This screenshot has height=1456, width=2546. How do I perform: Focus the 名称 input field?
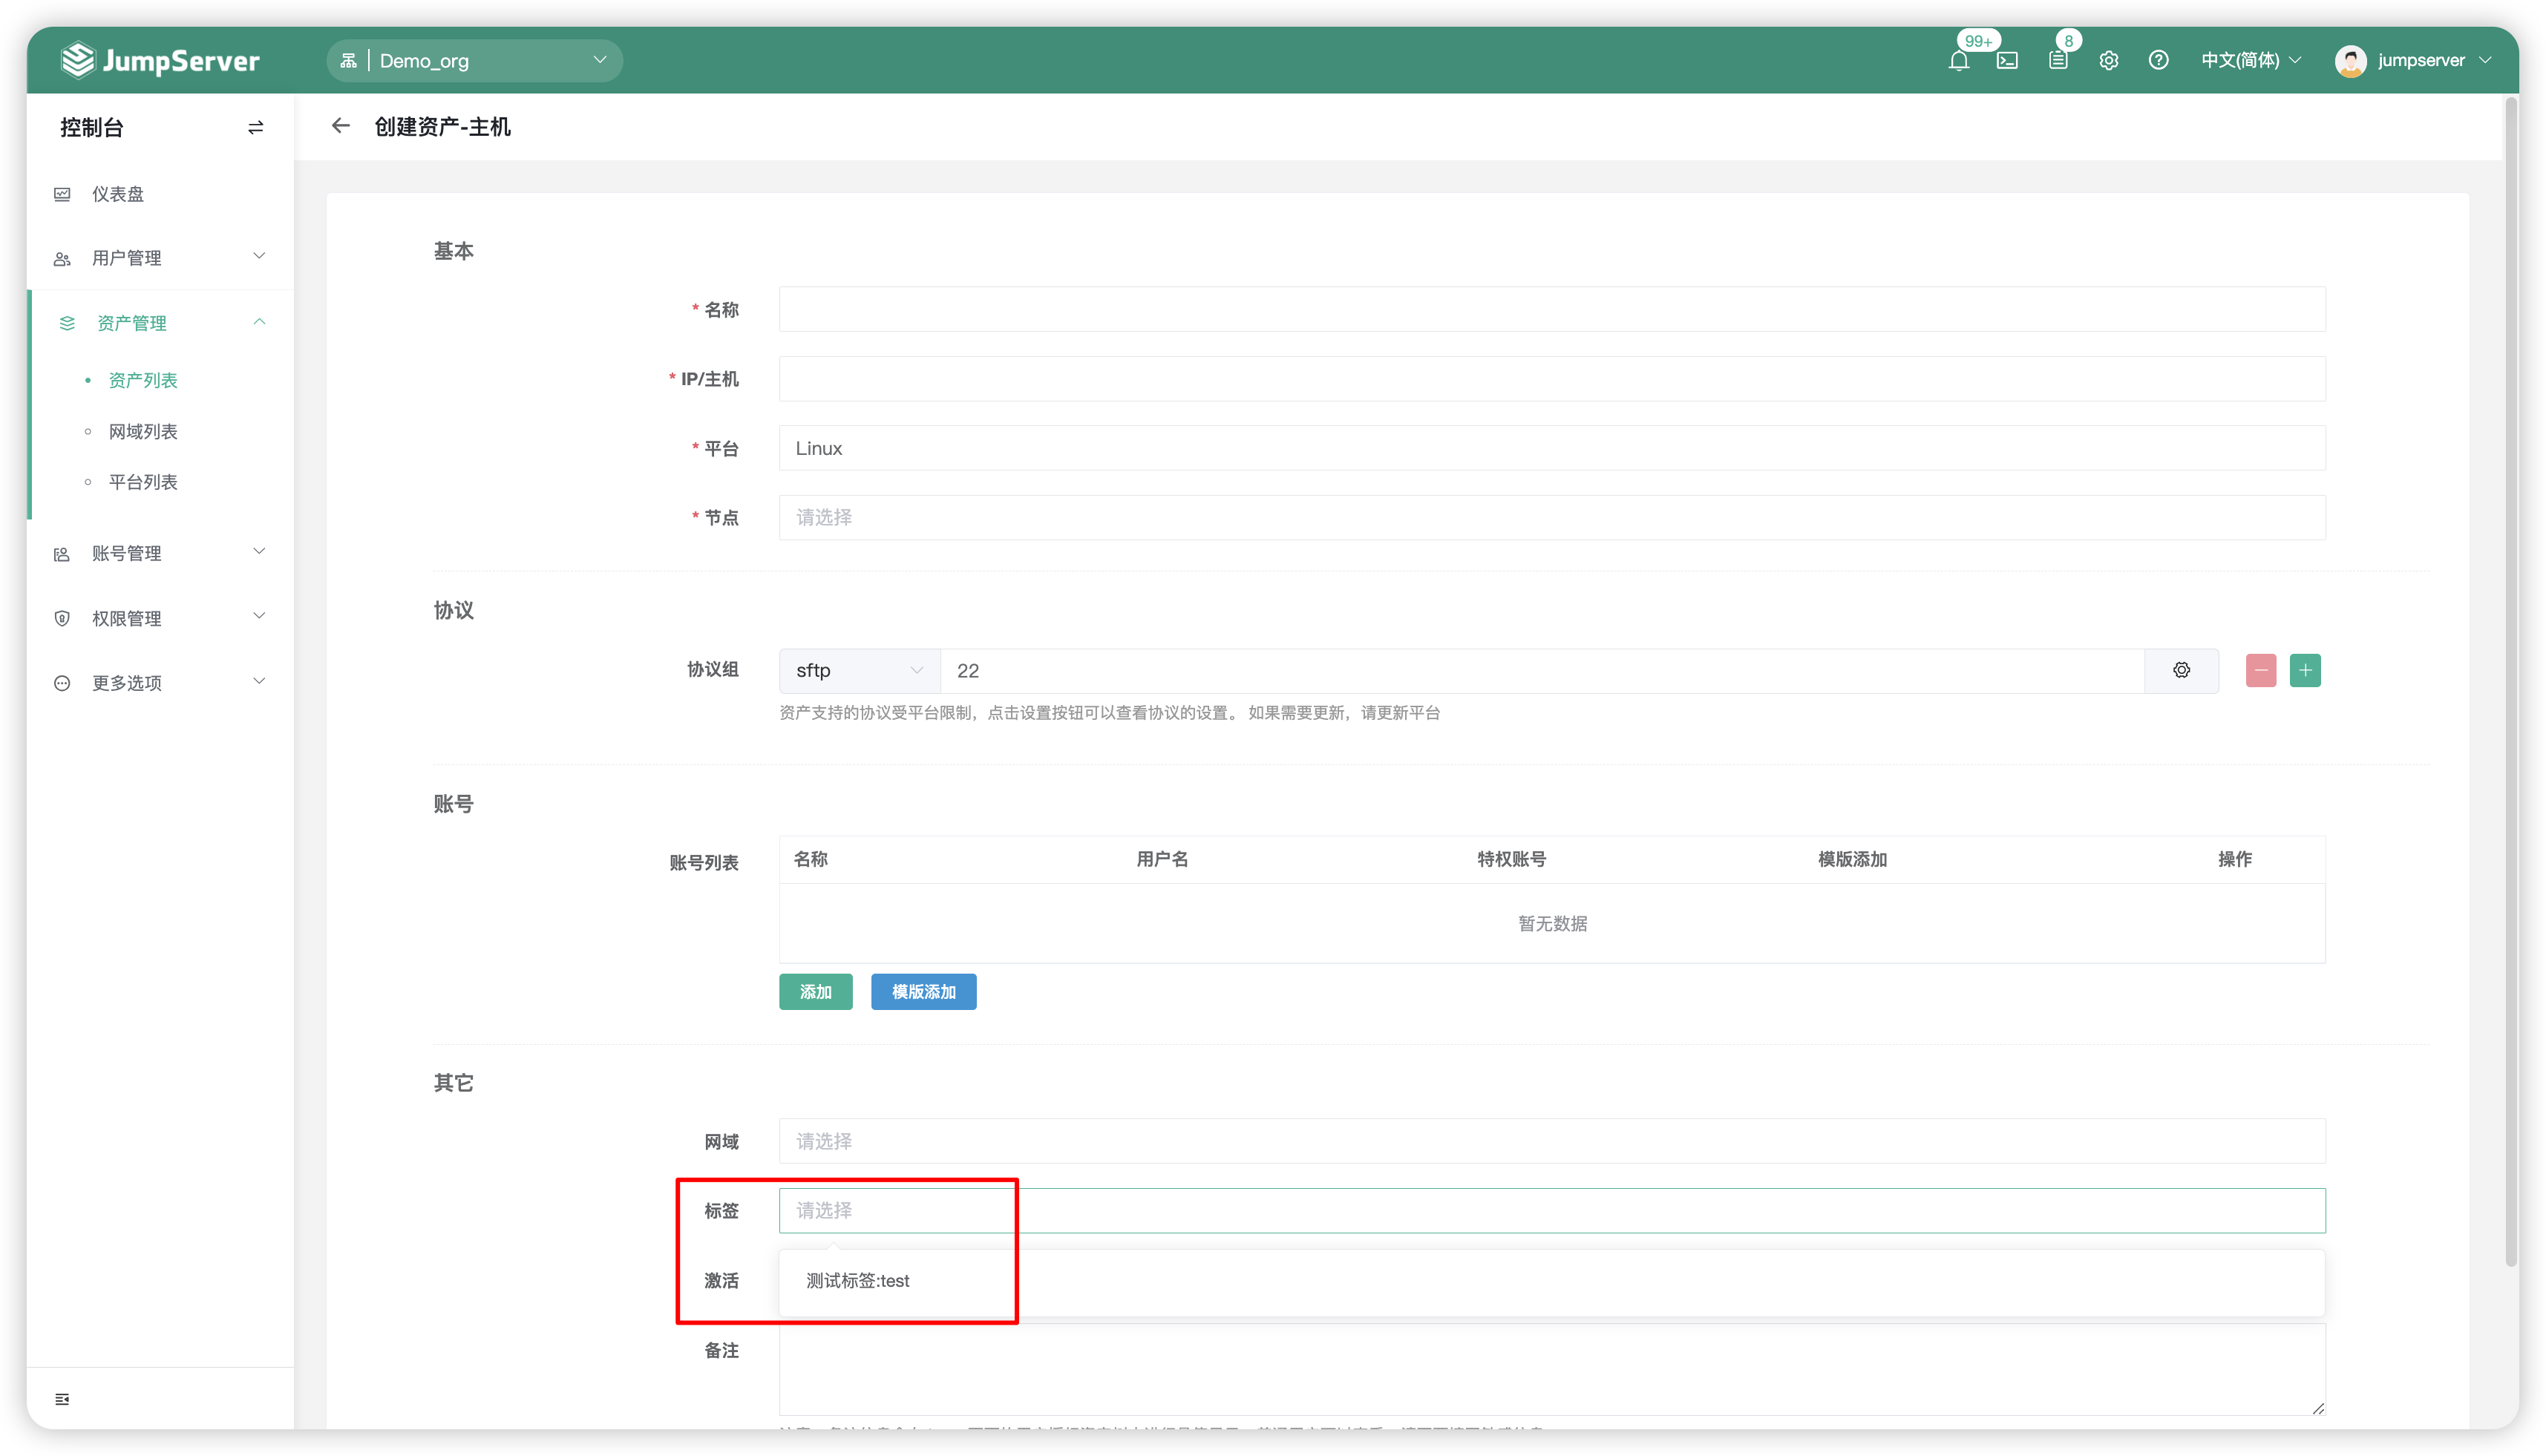tap(1552, 309)
